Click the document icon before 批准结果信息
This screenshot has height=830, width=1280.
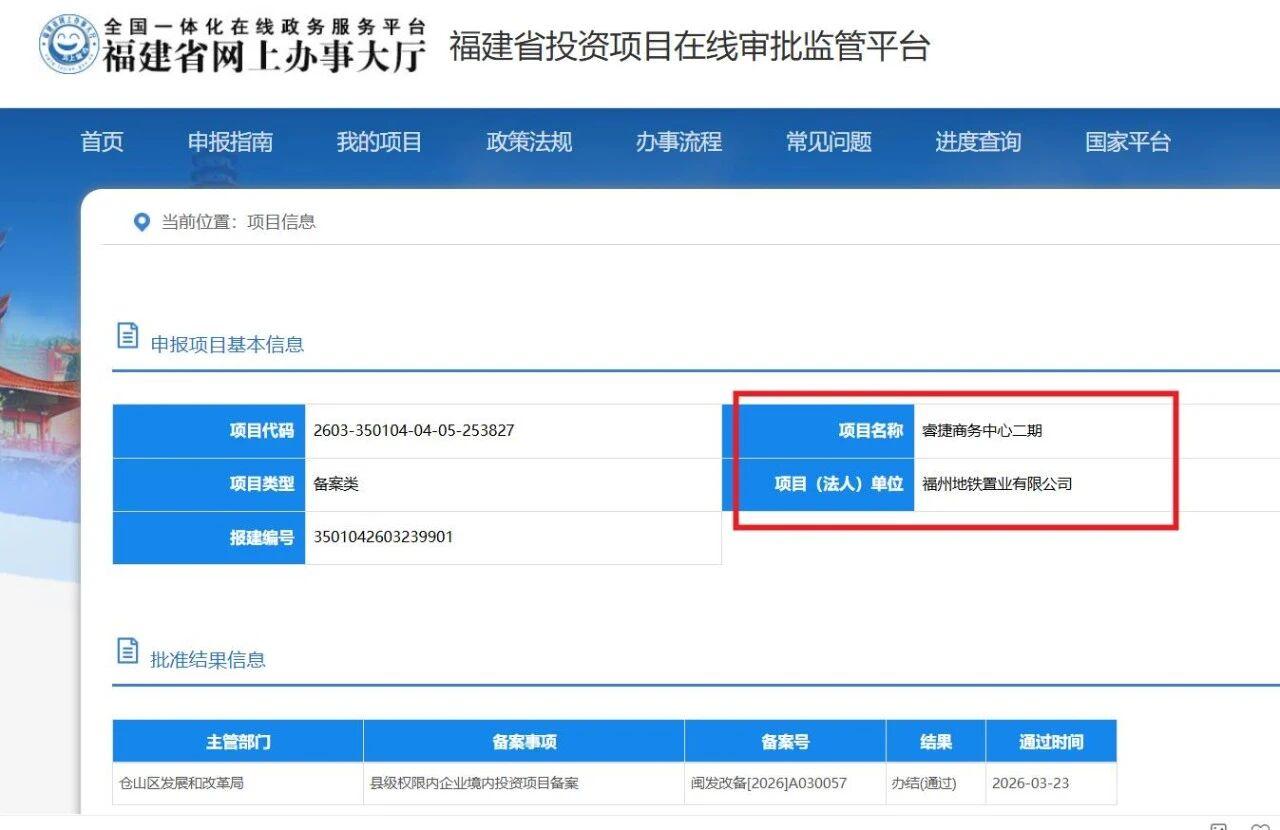click(127, 650)
